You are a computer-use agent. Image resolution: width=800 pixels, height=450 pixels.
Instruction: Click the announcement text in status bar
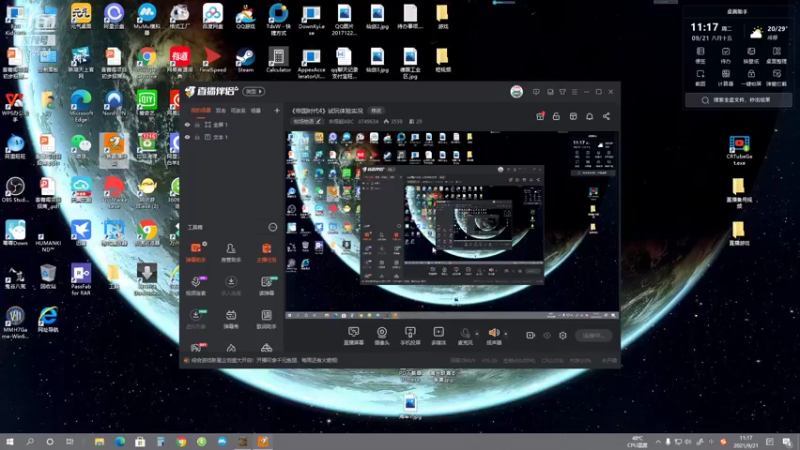click(264, 360)
